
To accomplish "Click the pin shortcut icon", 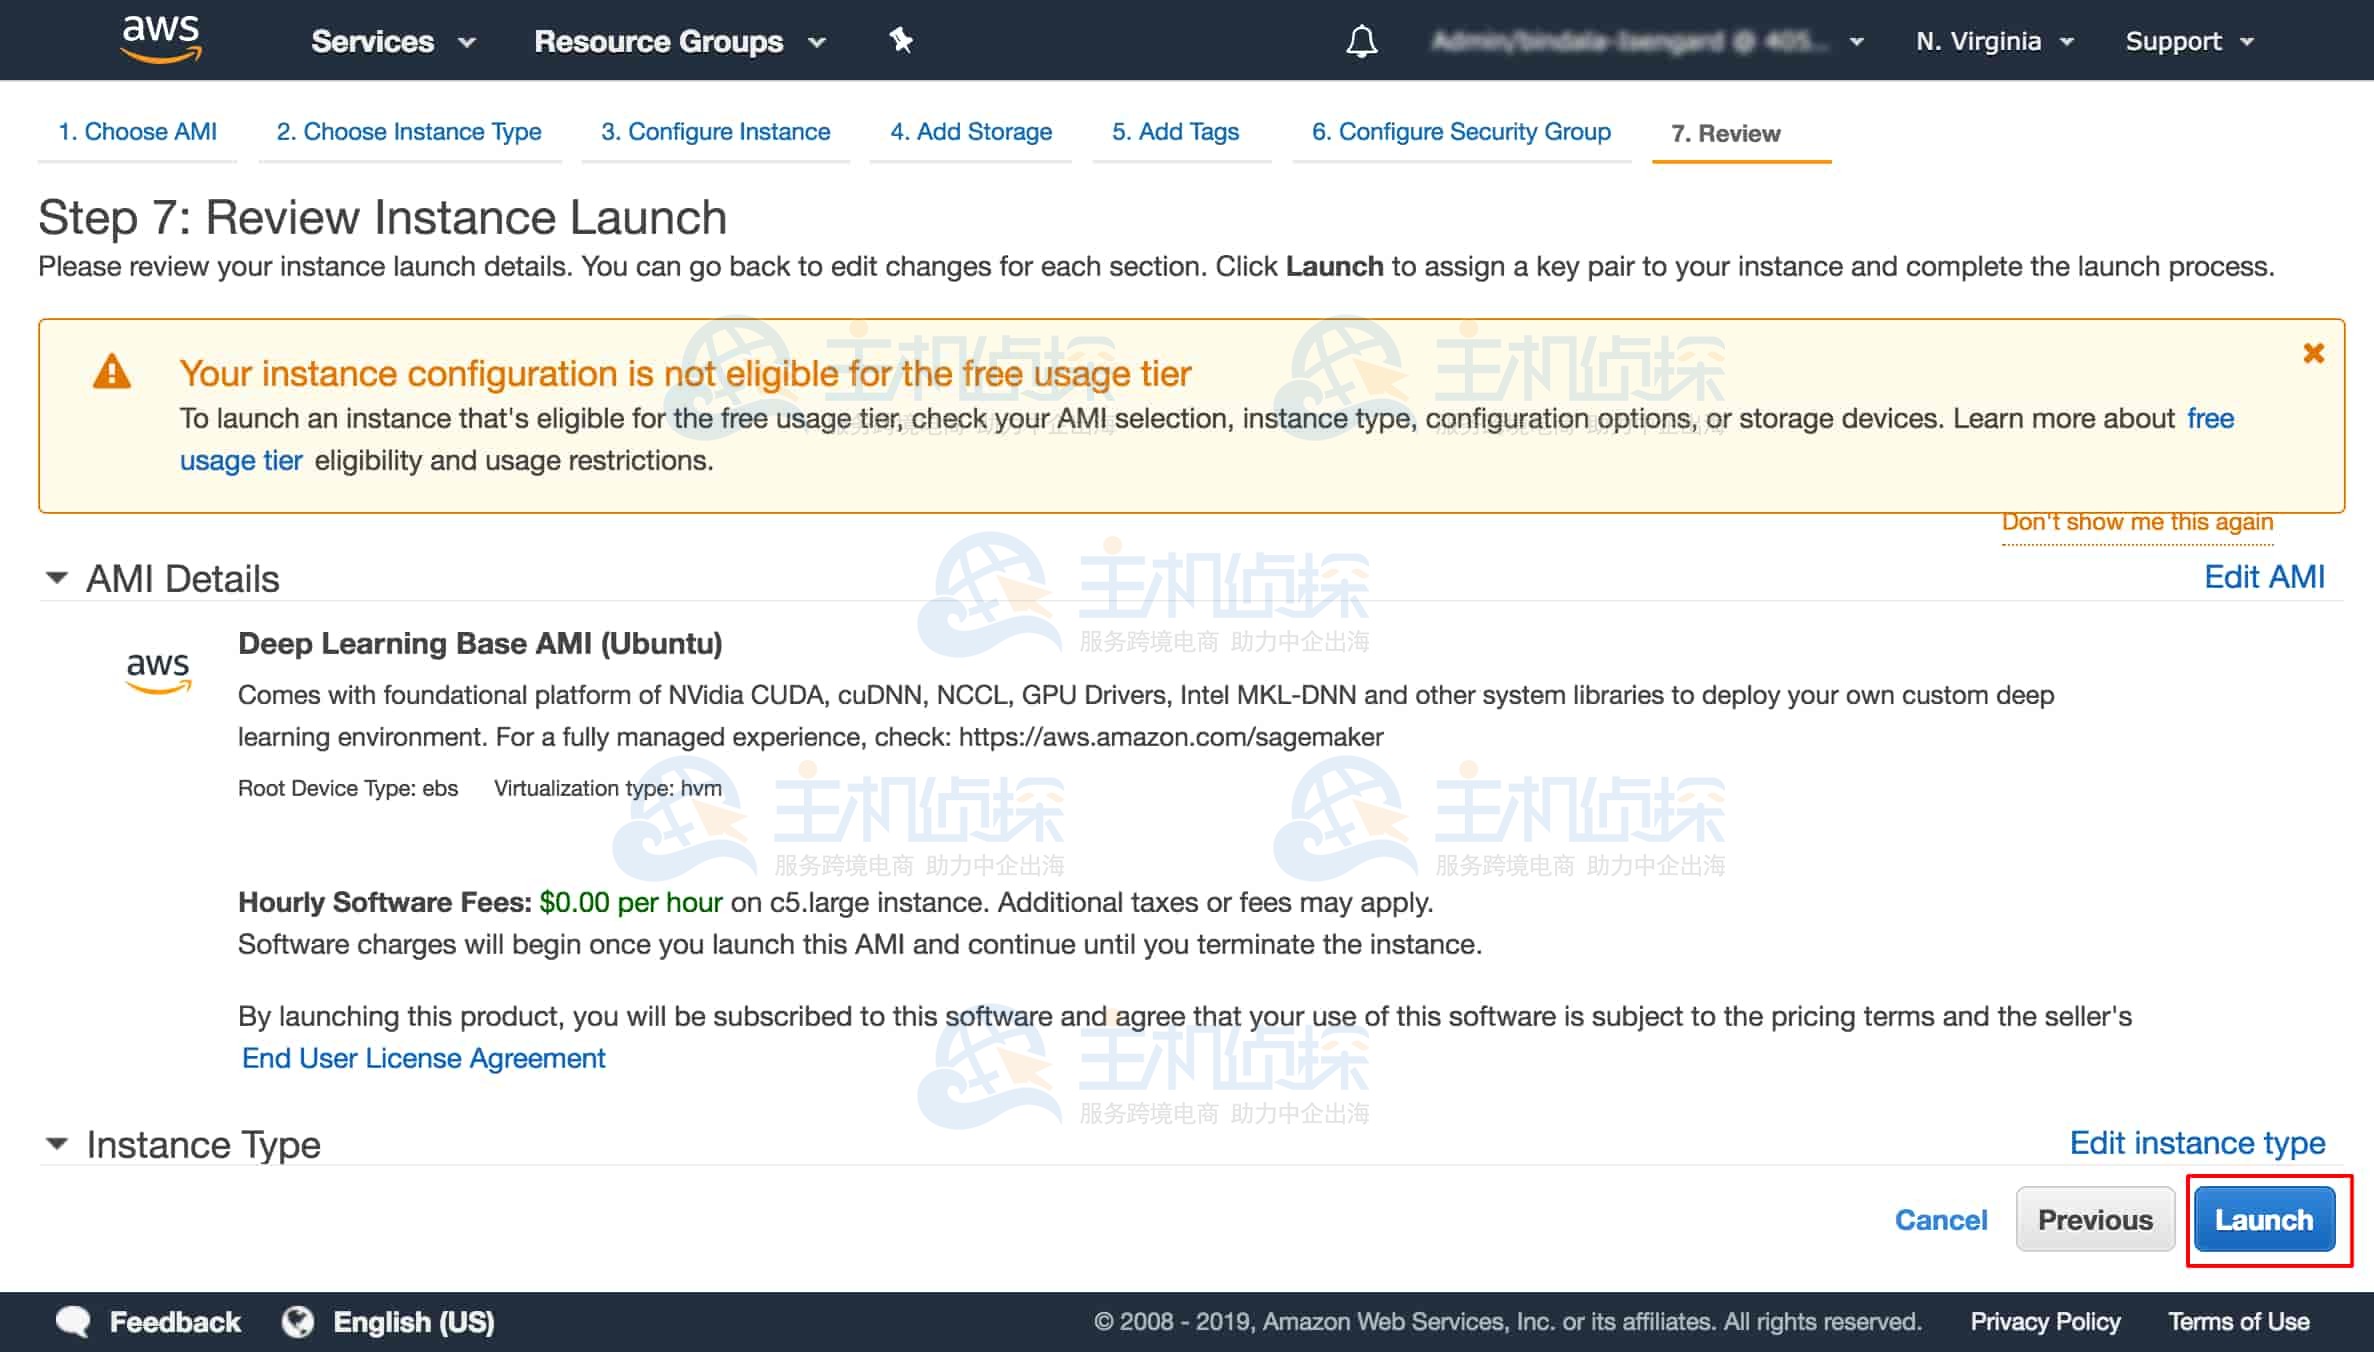I will coord(901,41).
